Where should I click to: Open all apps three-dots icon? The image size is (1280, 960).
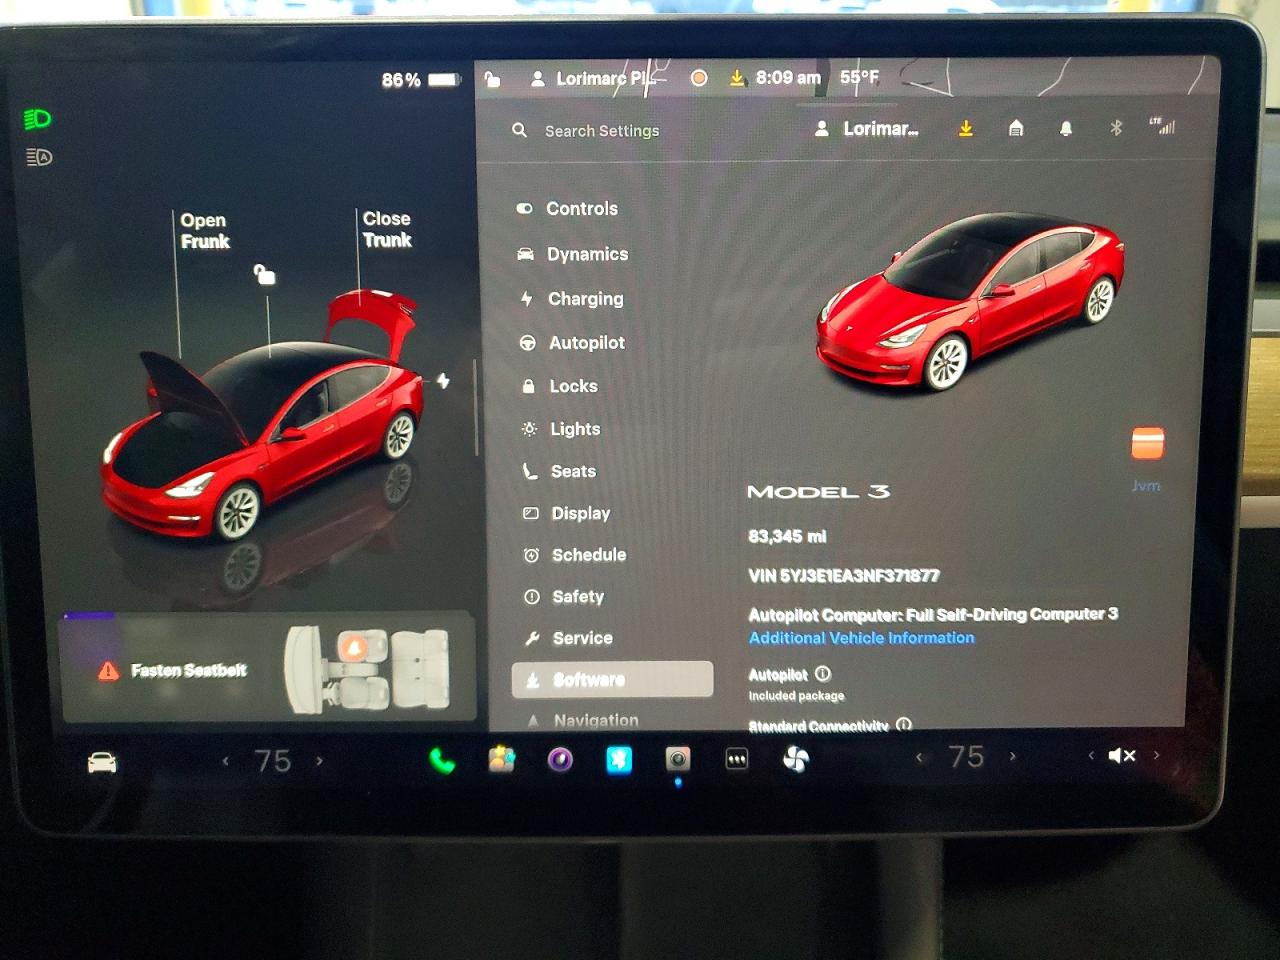(x=737, y=760)
